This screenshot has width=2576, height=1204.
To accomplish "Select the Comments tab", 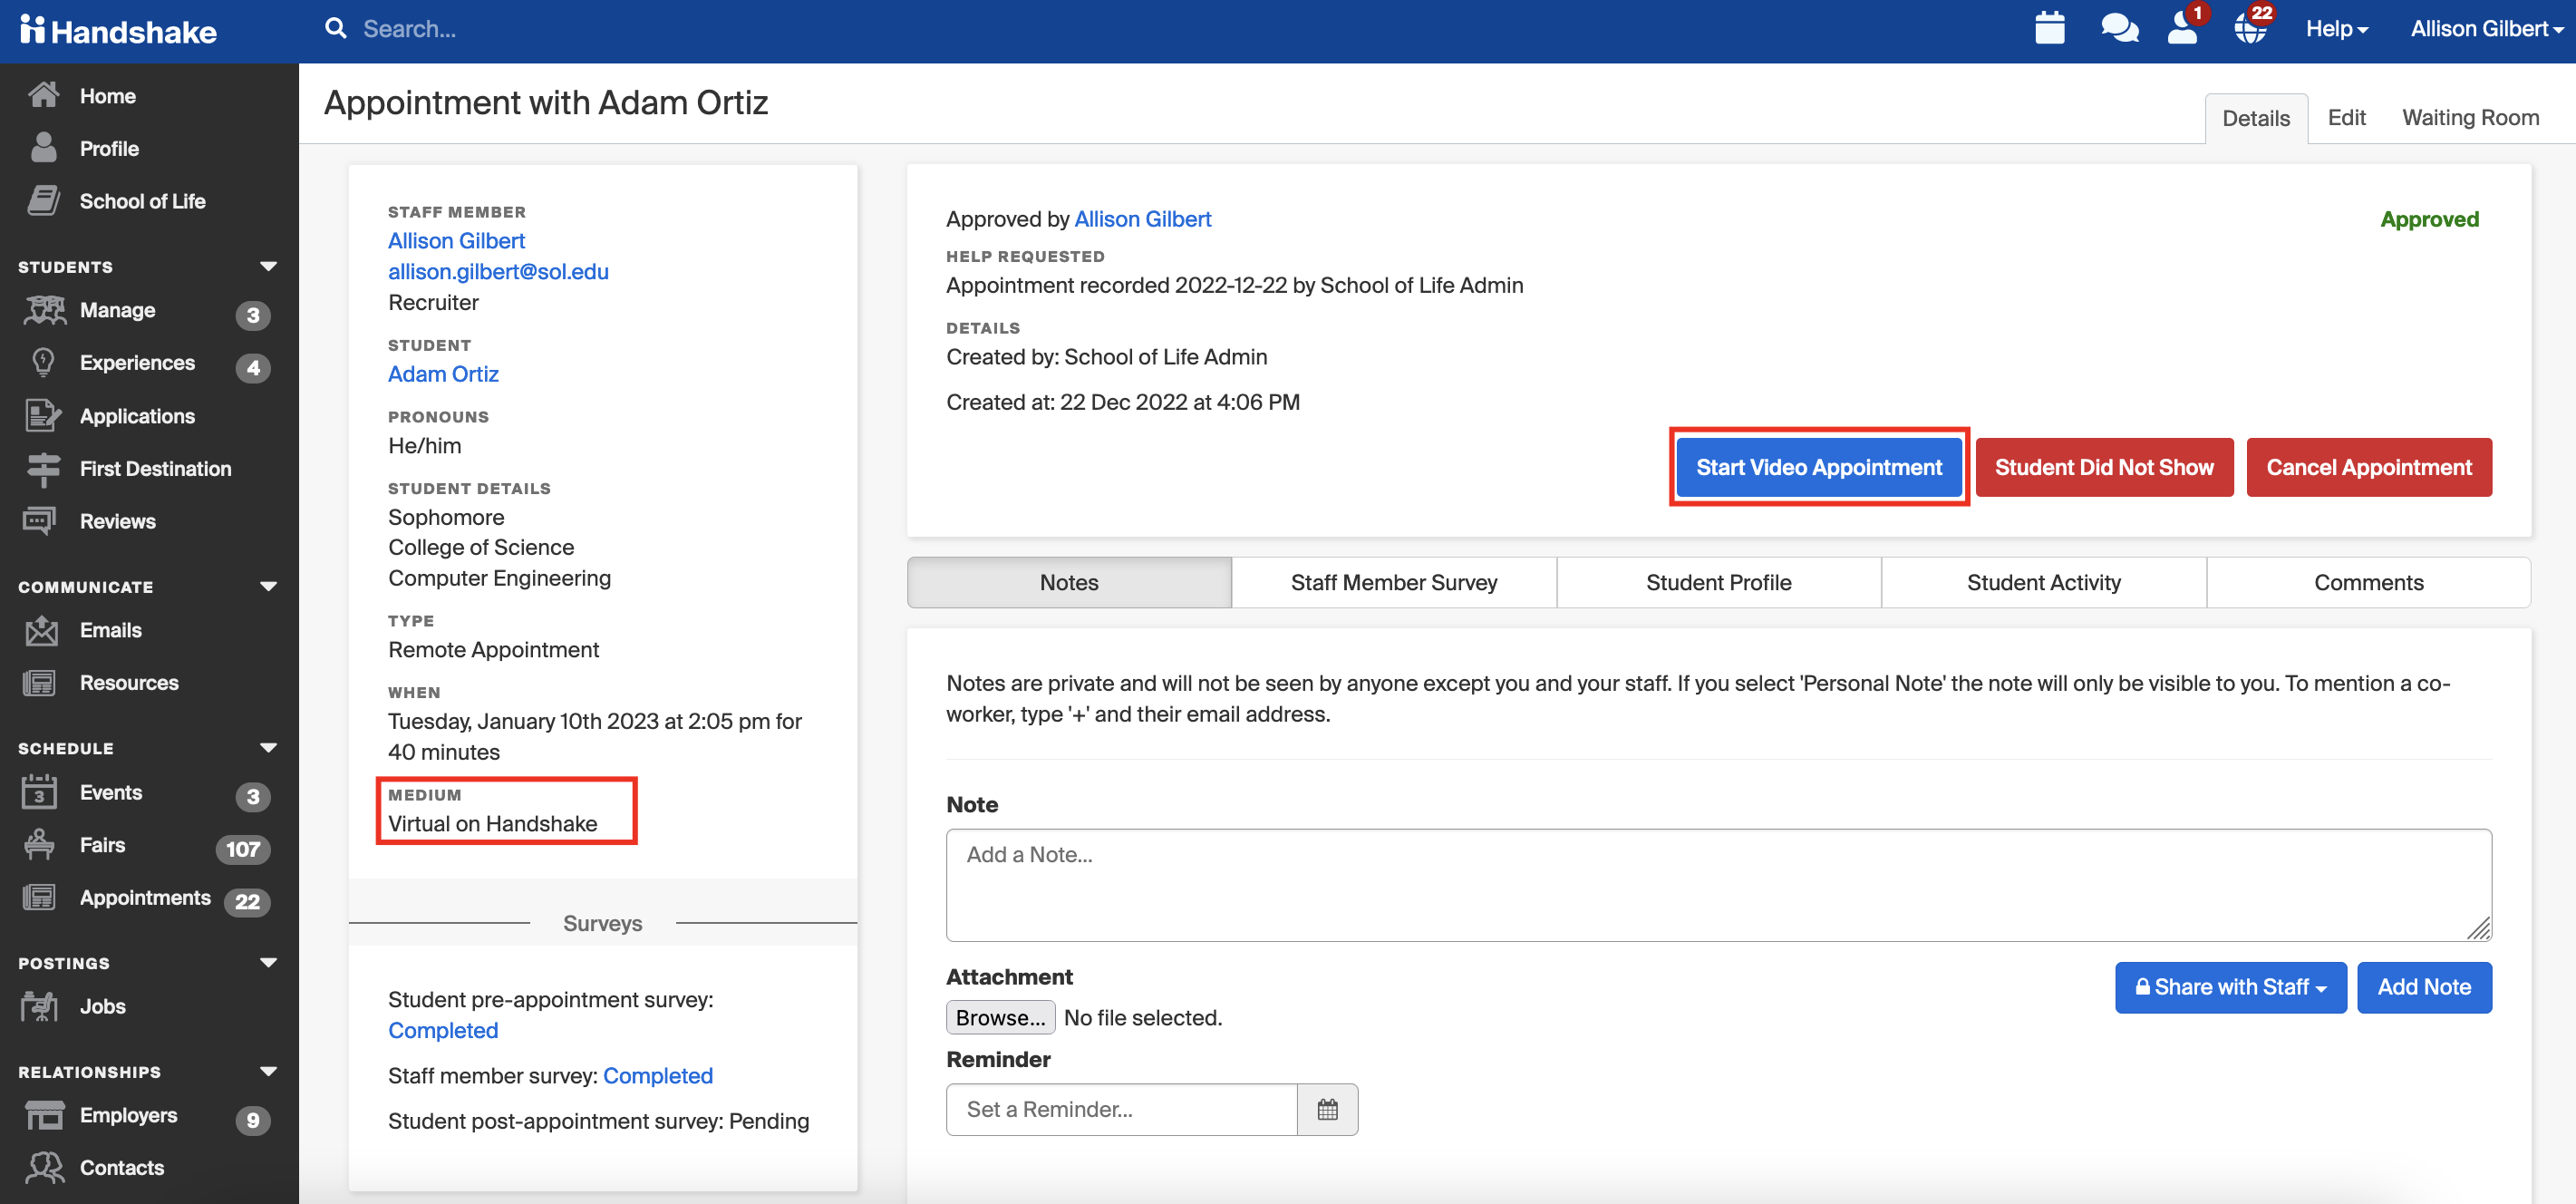I will point(2368,582).
